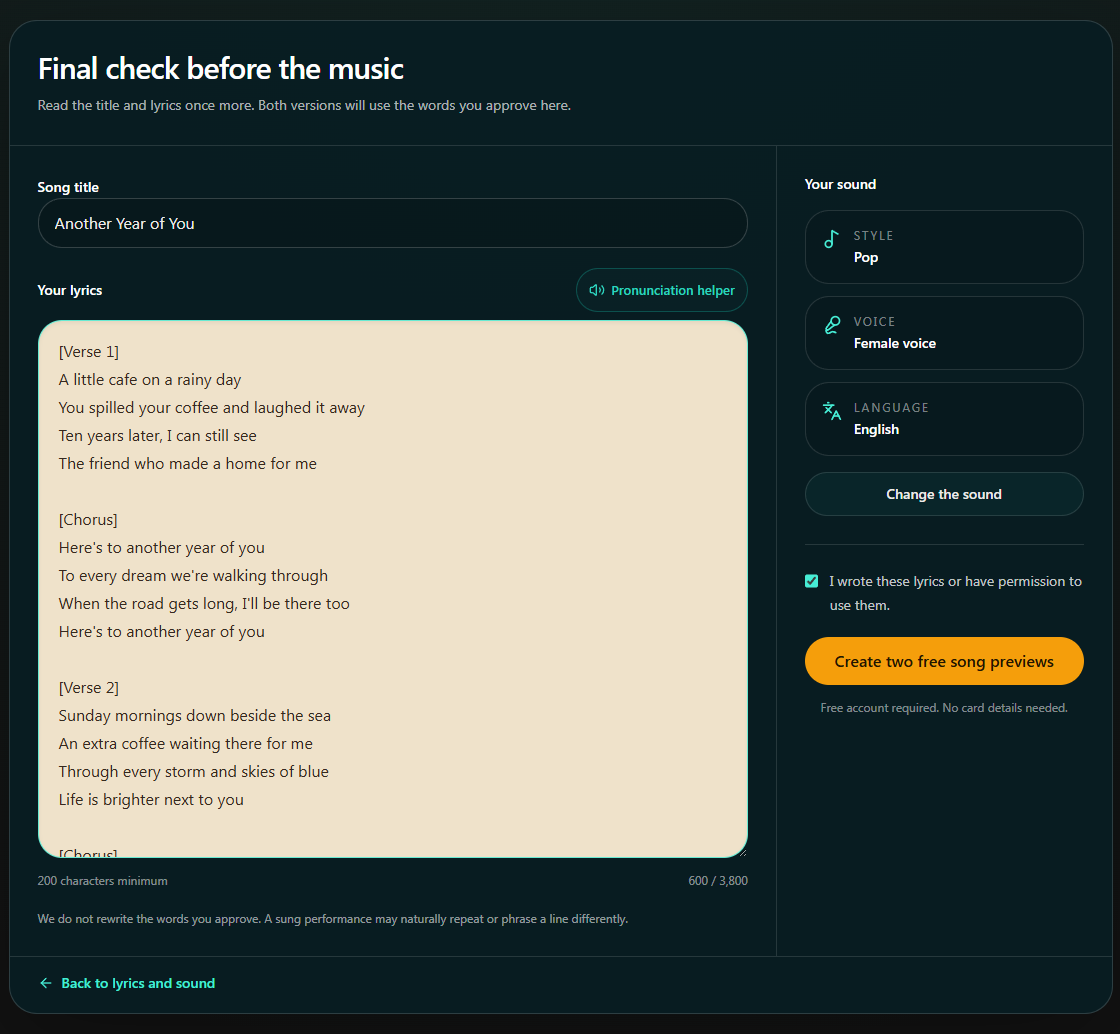This screenshot has height=1034, width=1120.
Task: Open the Pronunciation helper
Action: (x=661, y=290)
